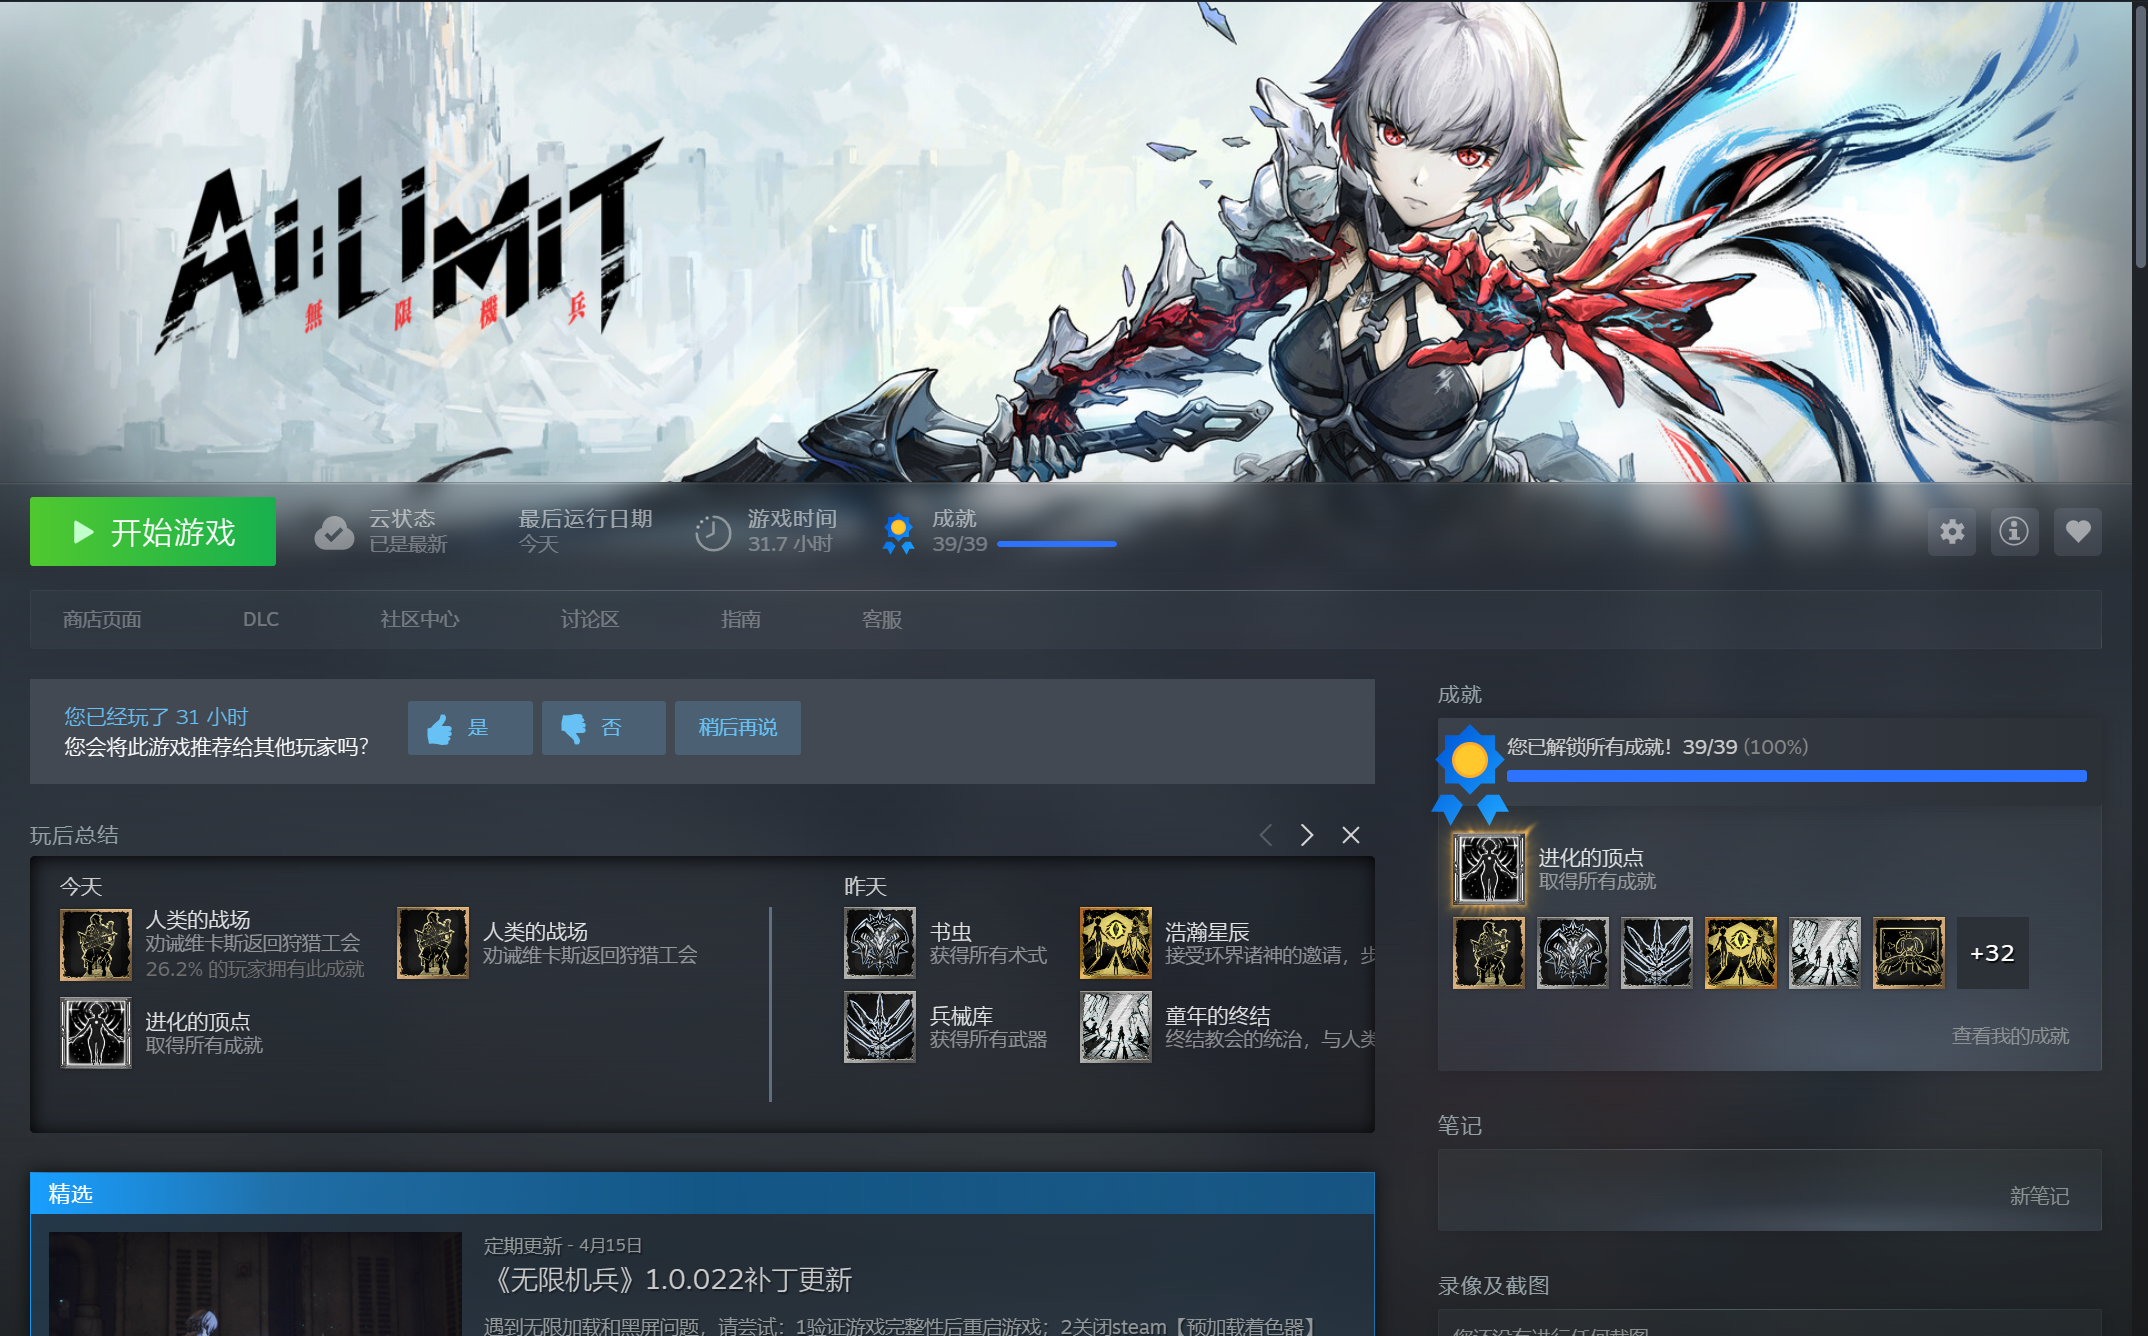Click the 童年的终结 achievement icon
This screenshot has height=1336, width=2148.
[1116, 1027]
